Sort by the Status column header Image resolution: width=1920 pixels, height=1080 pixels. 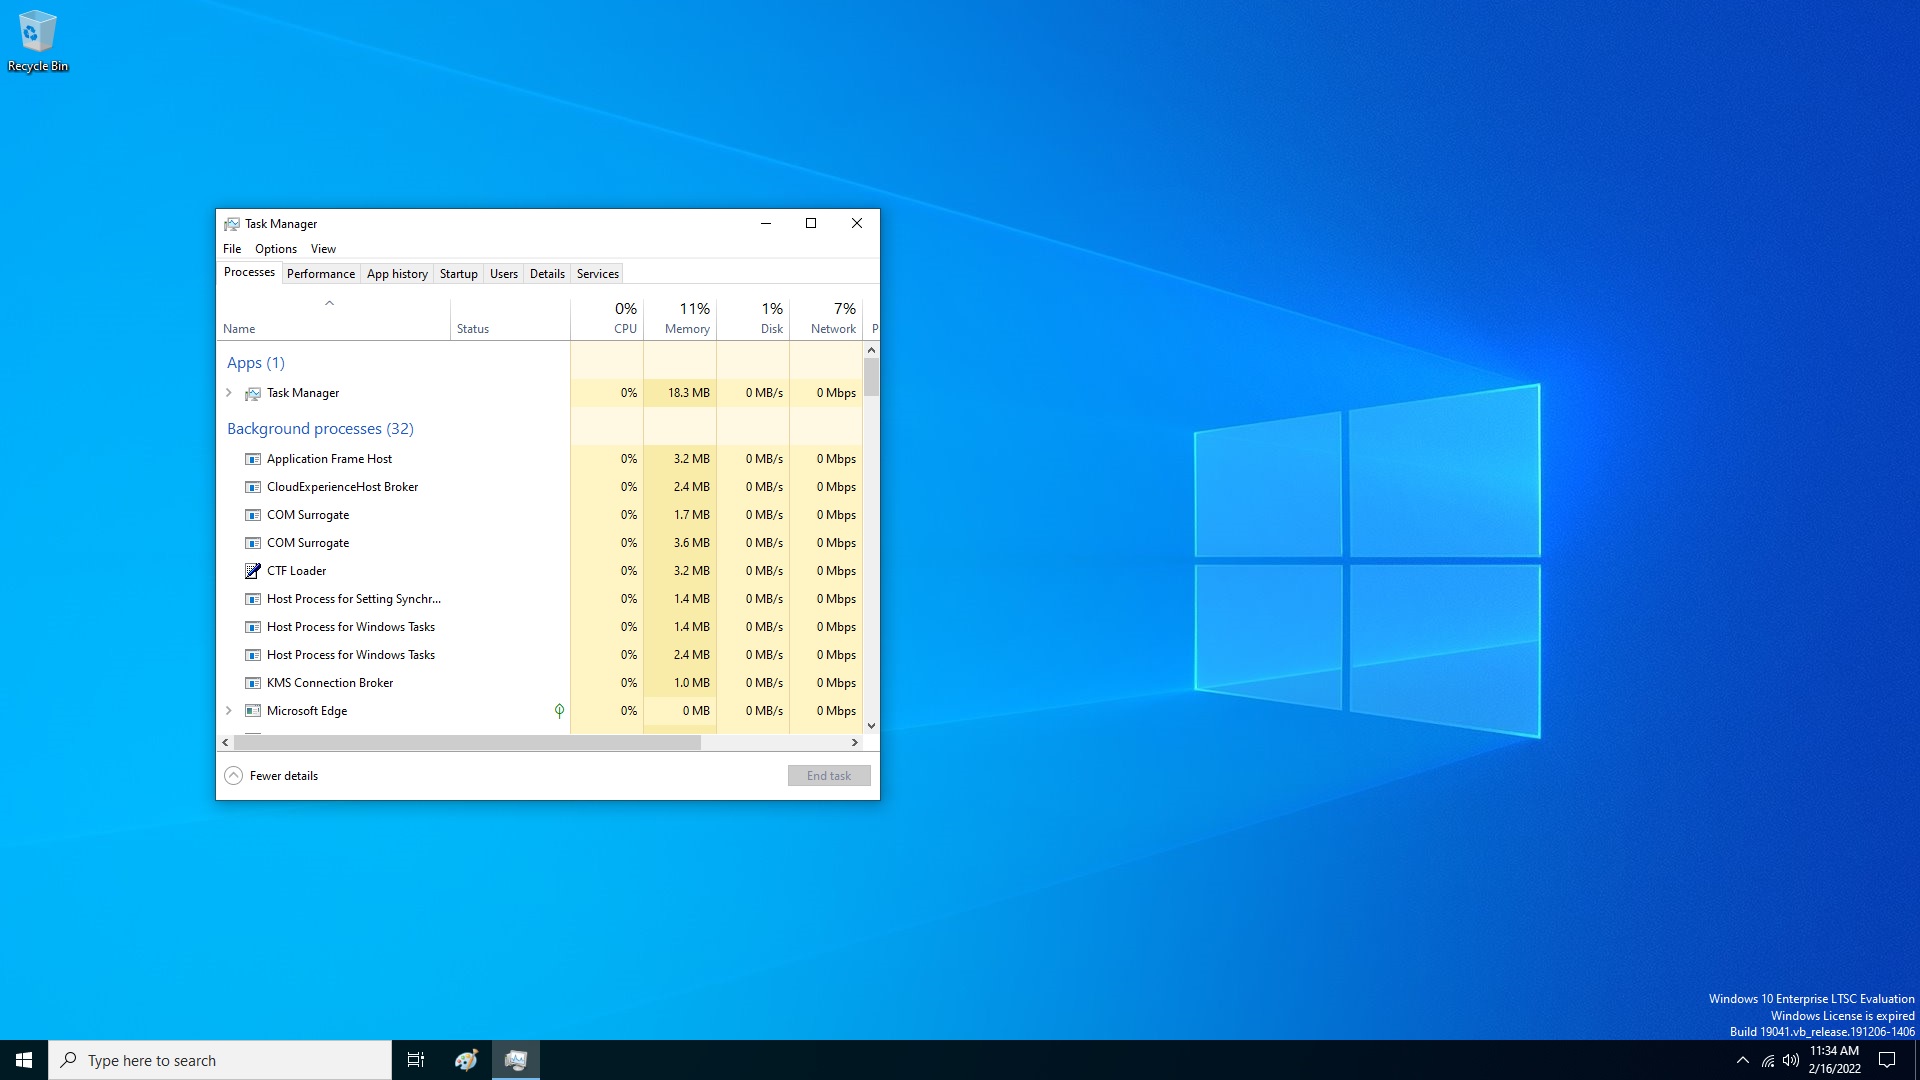[510, 320]
